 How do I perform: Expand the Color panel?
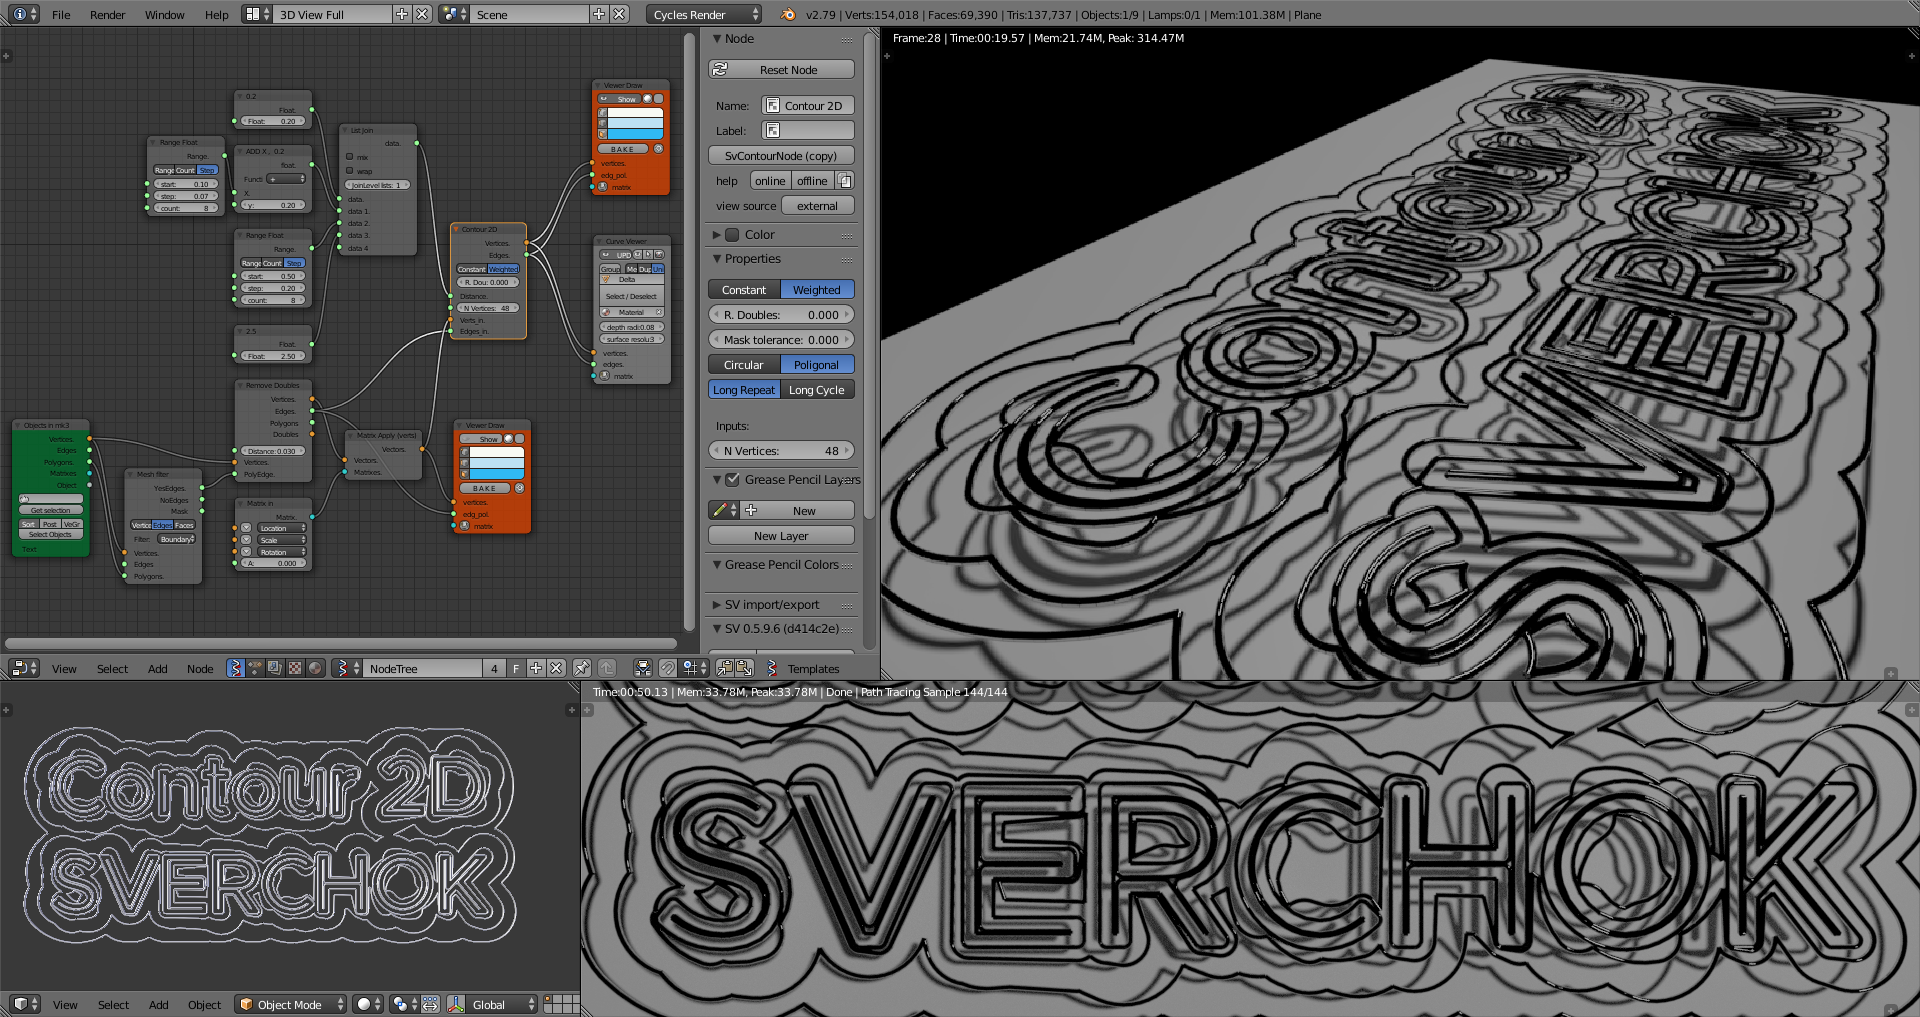coord(717,234)
